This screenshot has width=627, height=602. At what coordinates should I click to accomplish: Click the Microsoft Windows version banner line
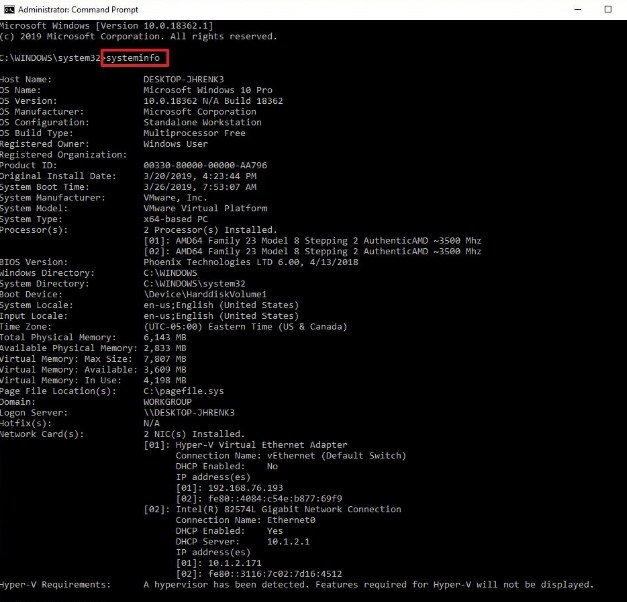tap(106, 26)
